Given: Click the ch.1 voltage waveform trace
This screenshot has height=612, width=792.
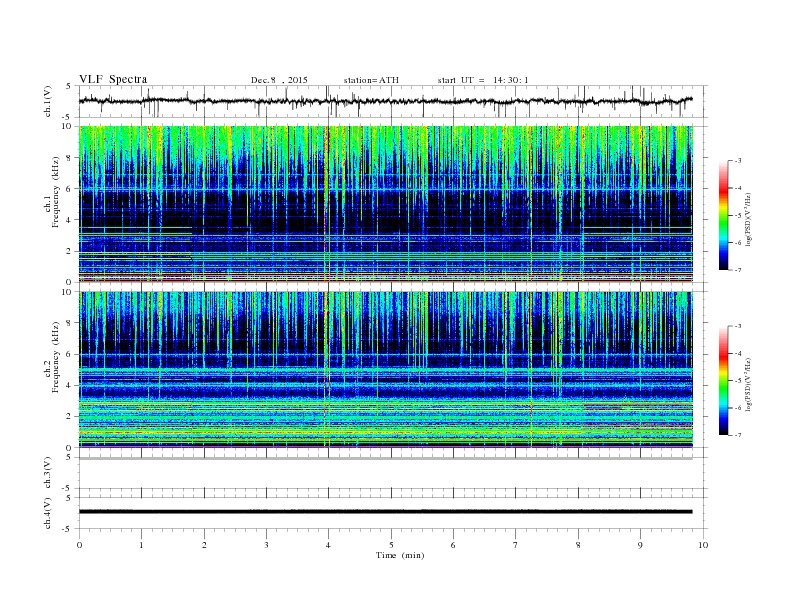Looking at the screenshot, I should [385, 101].
